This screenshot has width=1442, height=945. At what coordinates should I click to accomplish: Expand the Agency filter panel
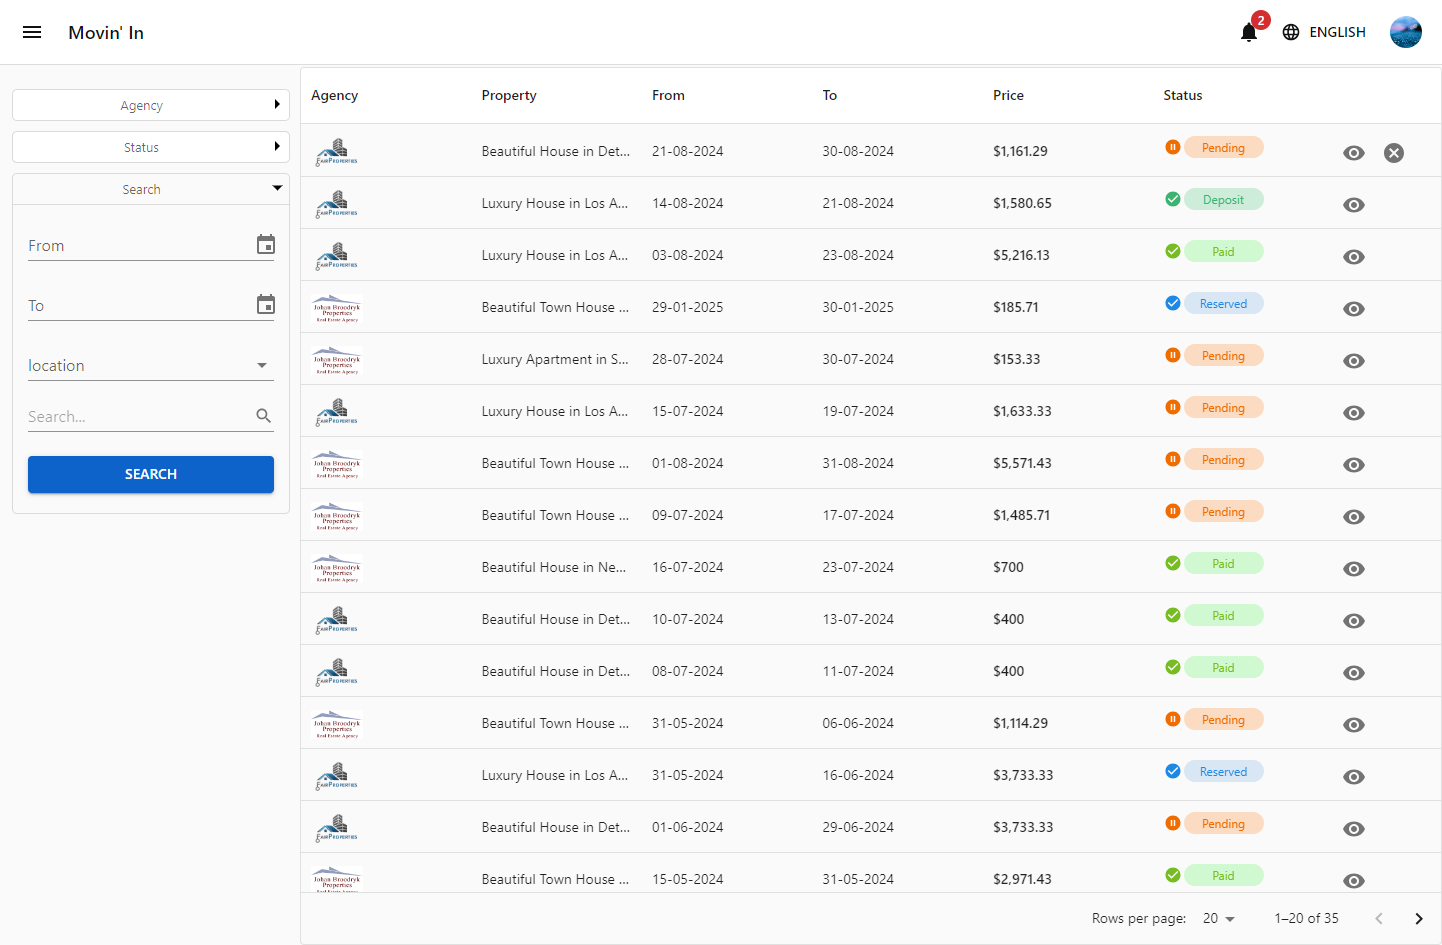[151, 105]
